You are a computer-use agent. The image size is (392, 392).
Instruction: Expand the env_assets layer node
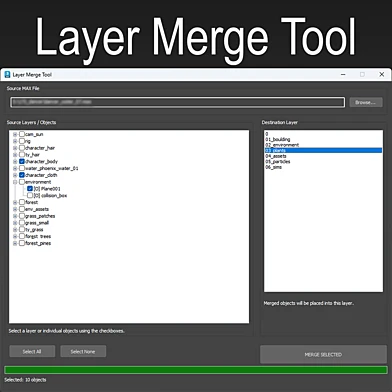15,209
